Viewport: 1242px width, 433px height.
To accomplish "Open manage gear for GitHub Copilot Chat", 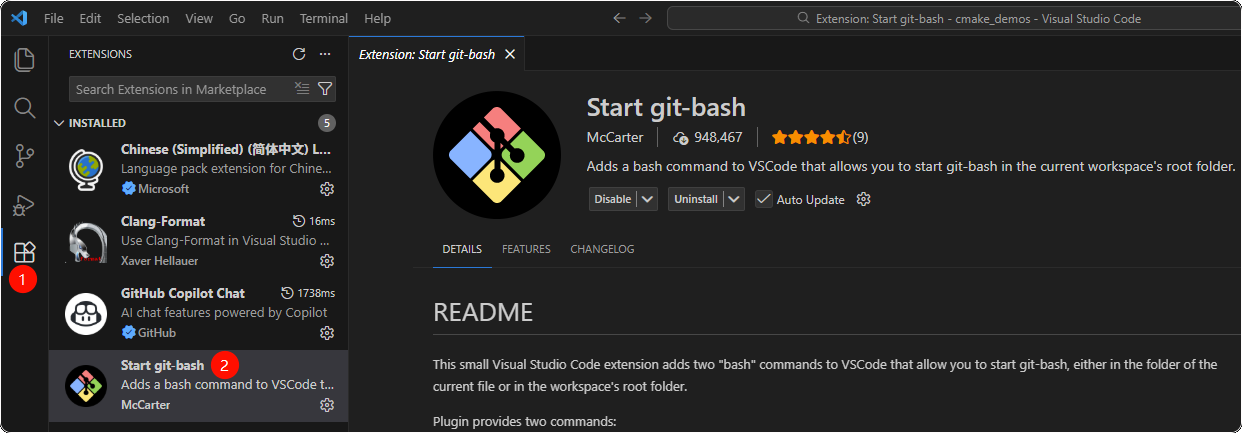I will point(326,333).
